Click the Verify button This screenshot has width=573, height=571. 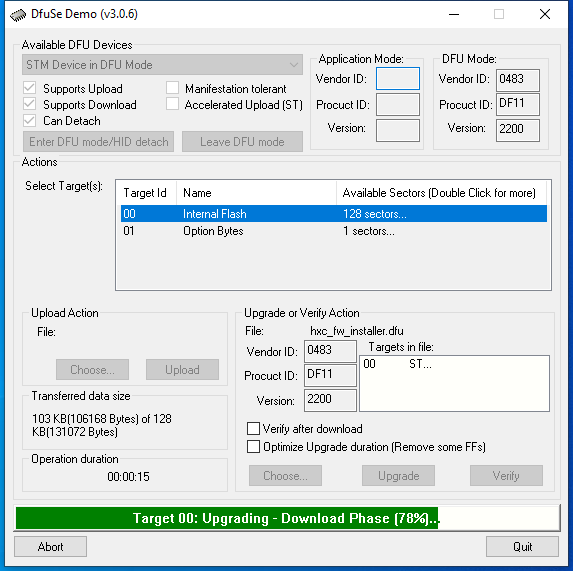coord(506,475)
